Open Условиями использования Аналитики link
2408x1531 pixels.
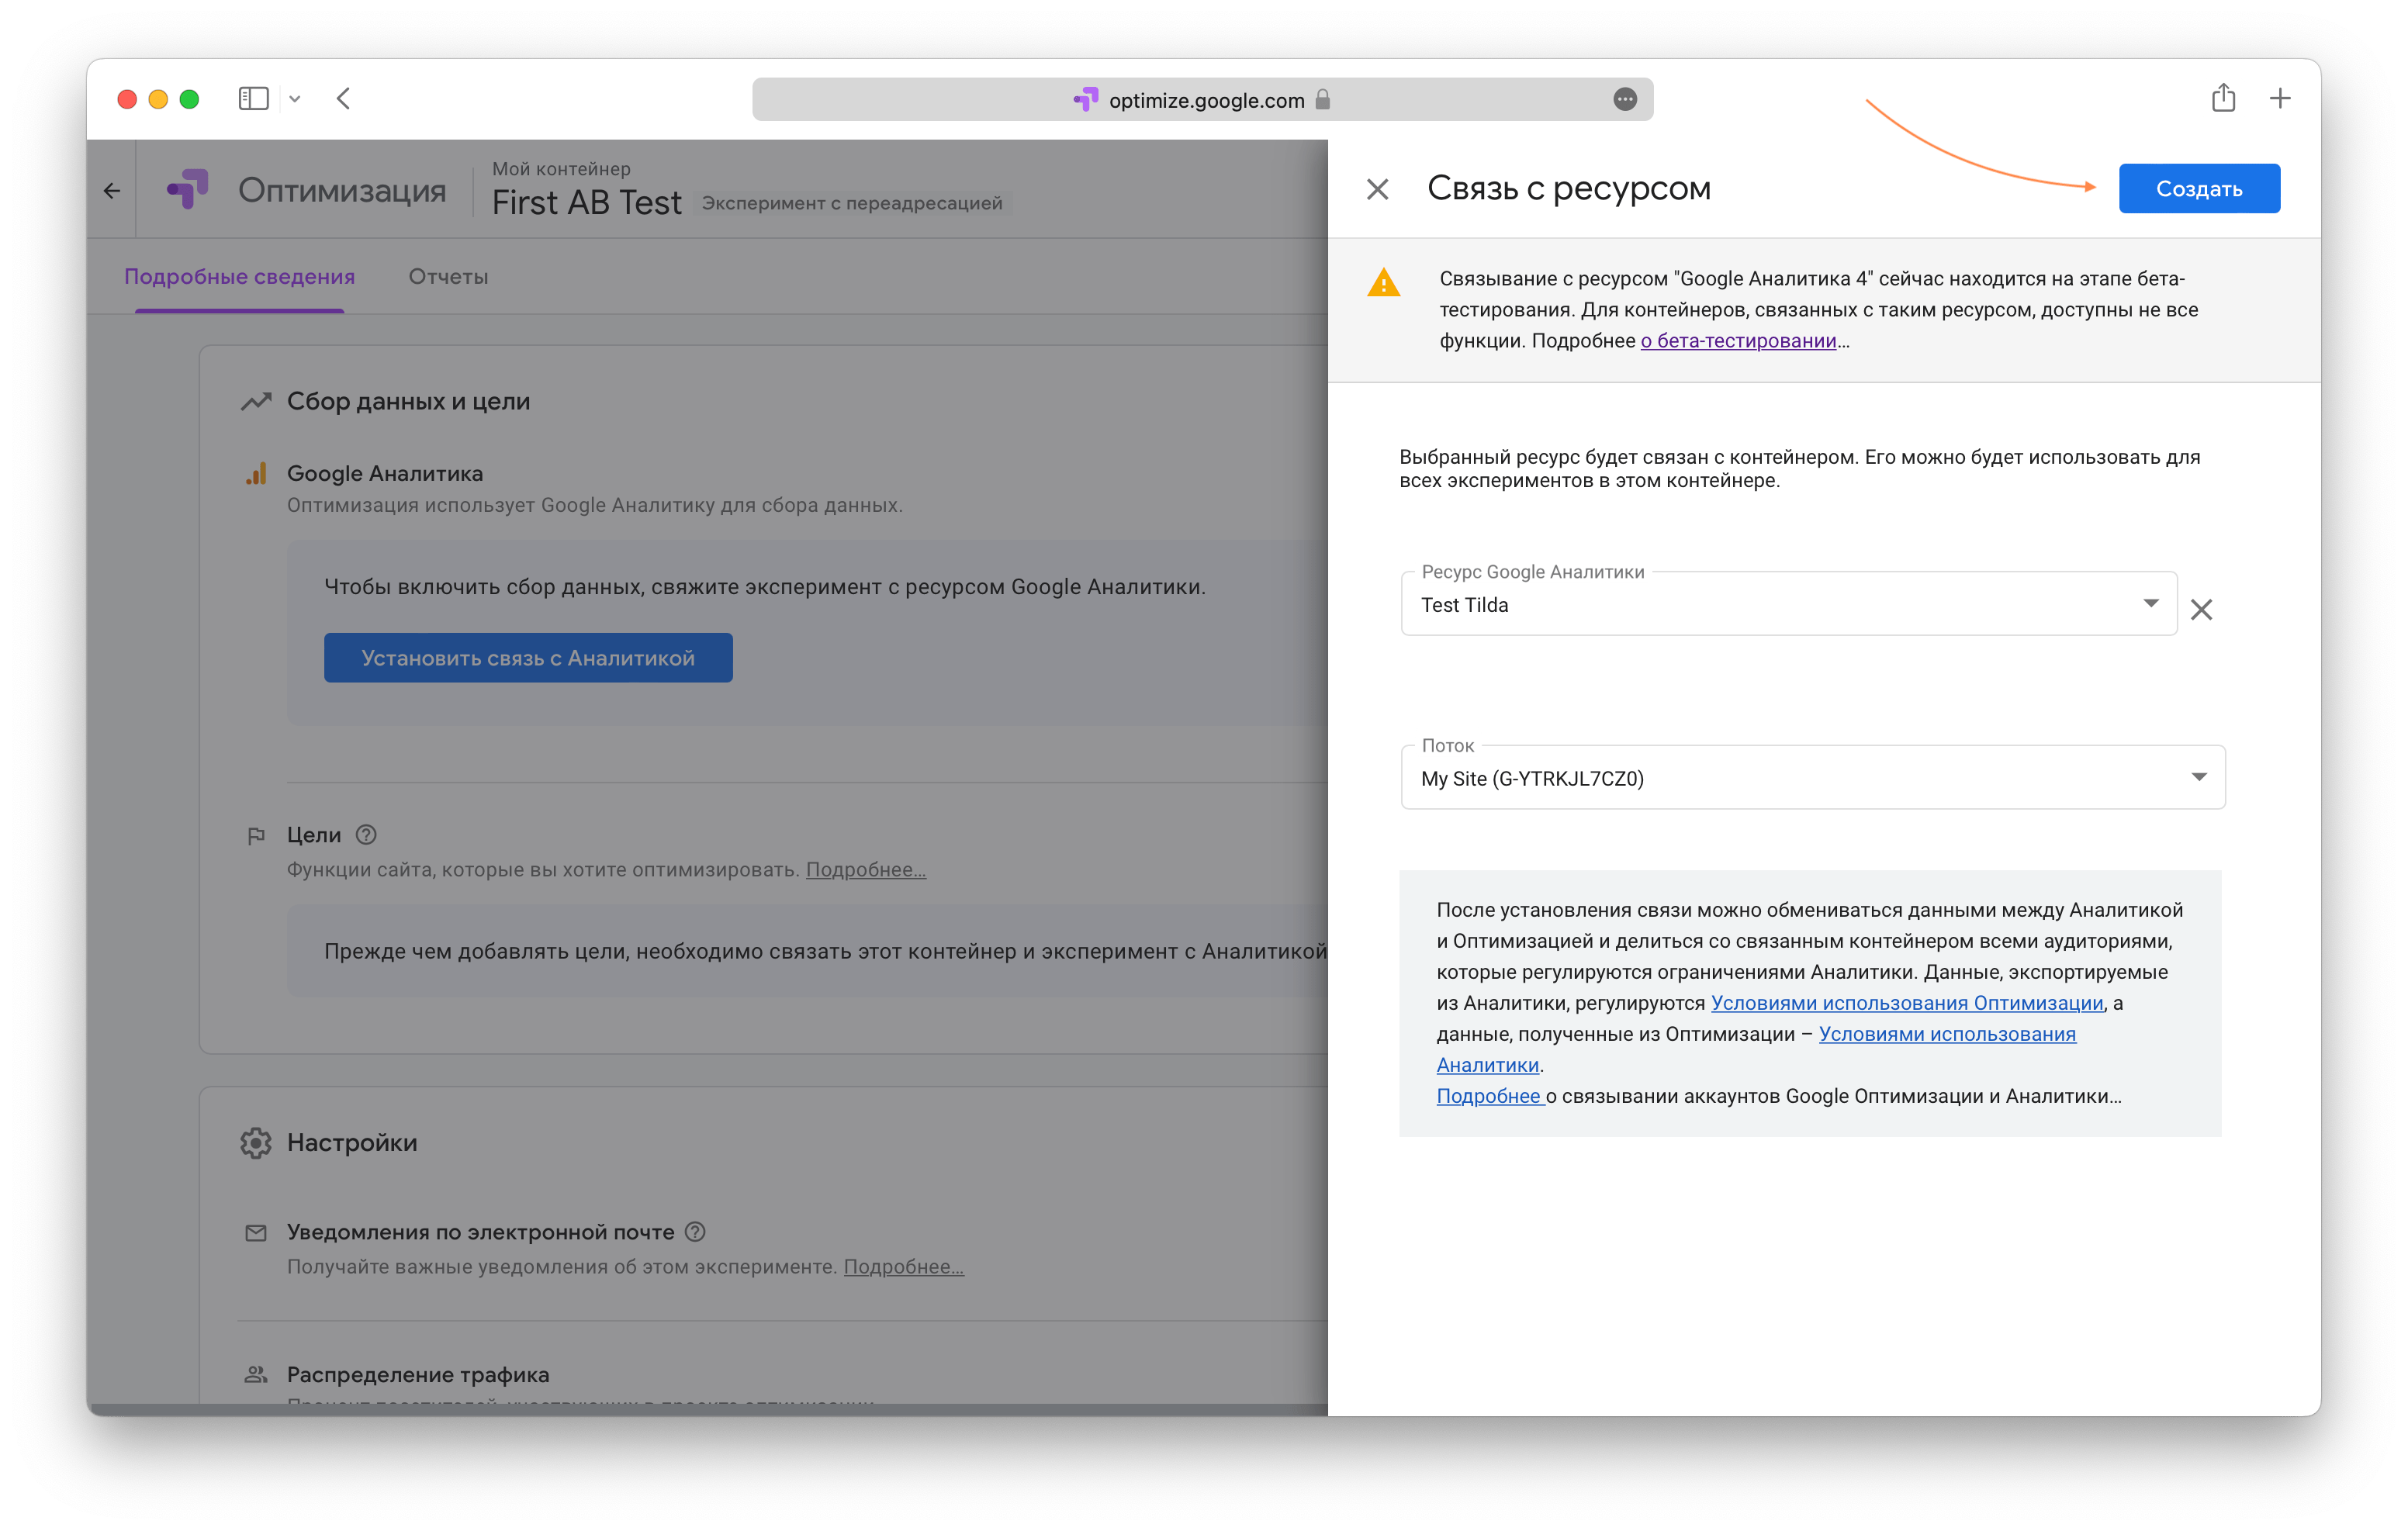pyautogui.click(x=1947, y=1034)
